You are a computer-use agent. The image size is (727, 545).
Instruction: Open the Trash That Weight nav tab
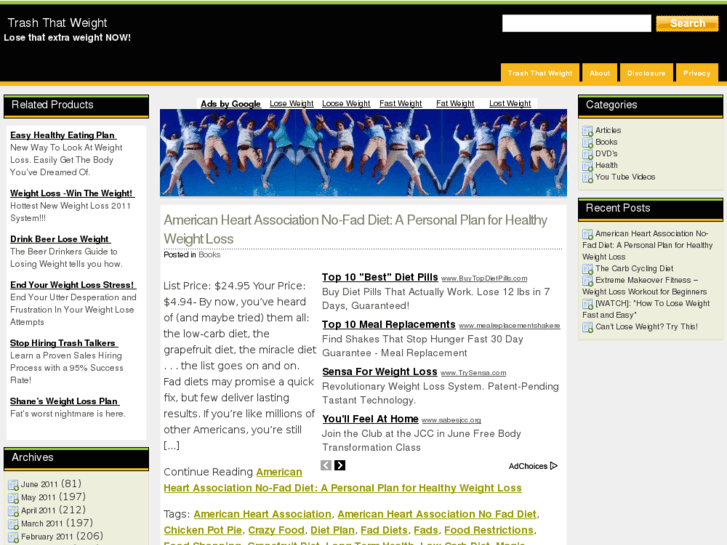[540, 73]
